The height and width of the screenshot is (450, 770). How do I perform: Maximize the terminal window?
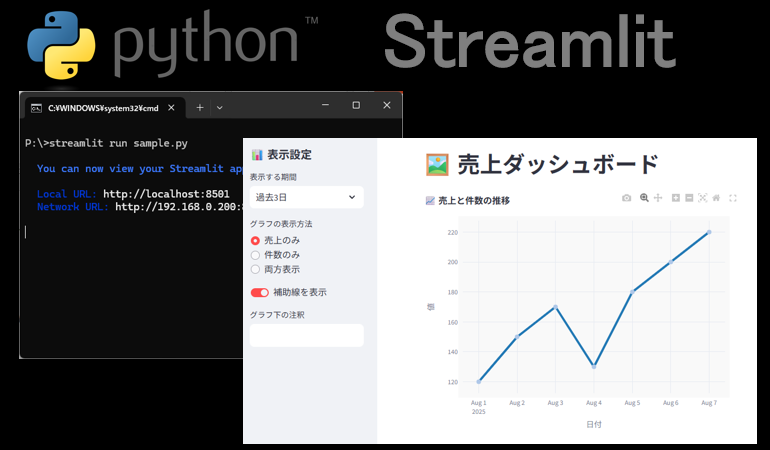coord(356,105)
